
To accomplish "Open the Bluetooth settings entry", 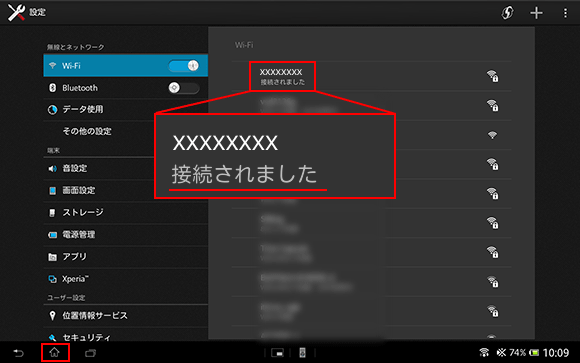I will [x=125, y=88].
